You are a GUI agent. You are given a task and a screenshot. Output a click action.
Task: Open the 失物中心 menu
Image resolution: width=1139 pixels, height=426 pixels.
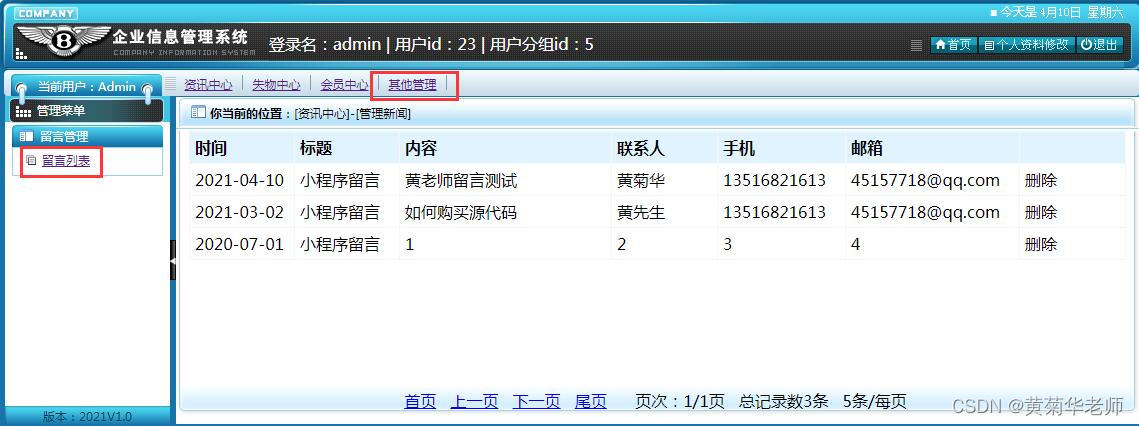point(276,84)
